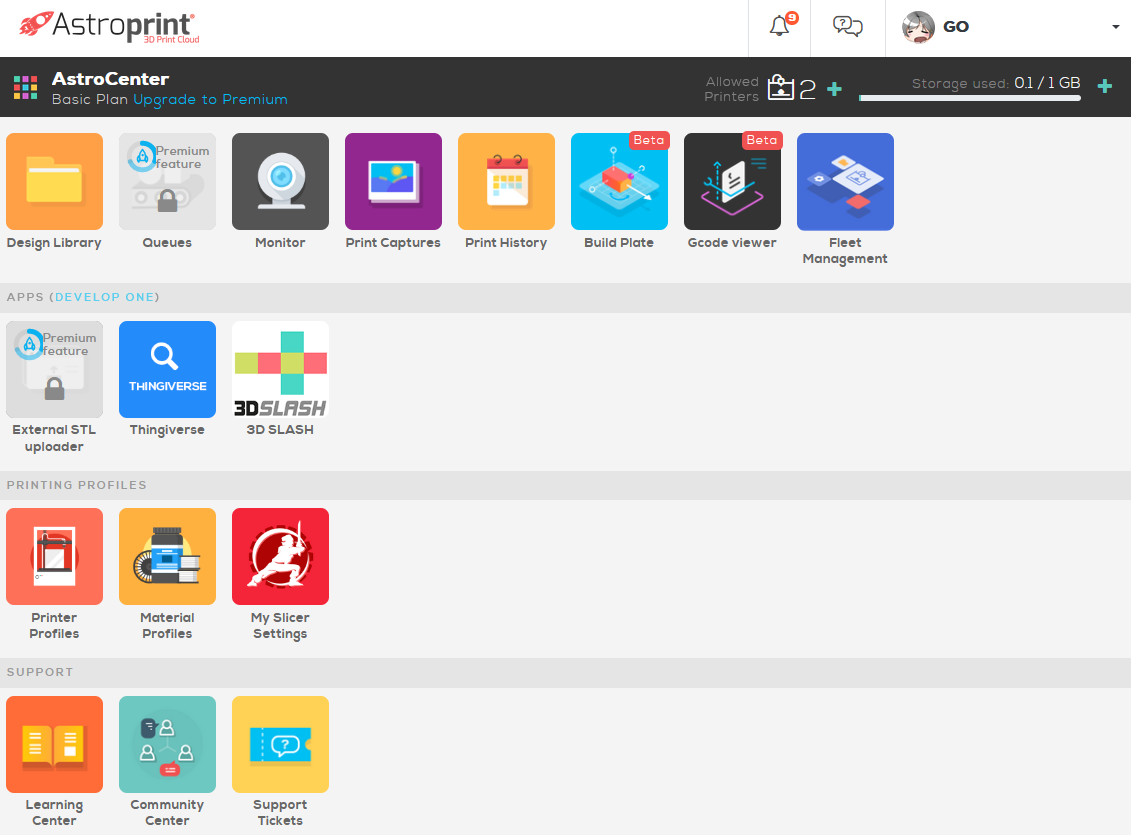The image size is (1131, 835).
Task: Open the Print History calendar app
Action: tap(506, 181)
